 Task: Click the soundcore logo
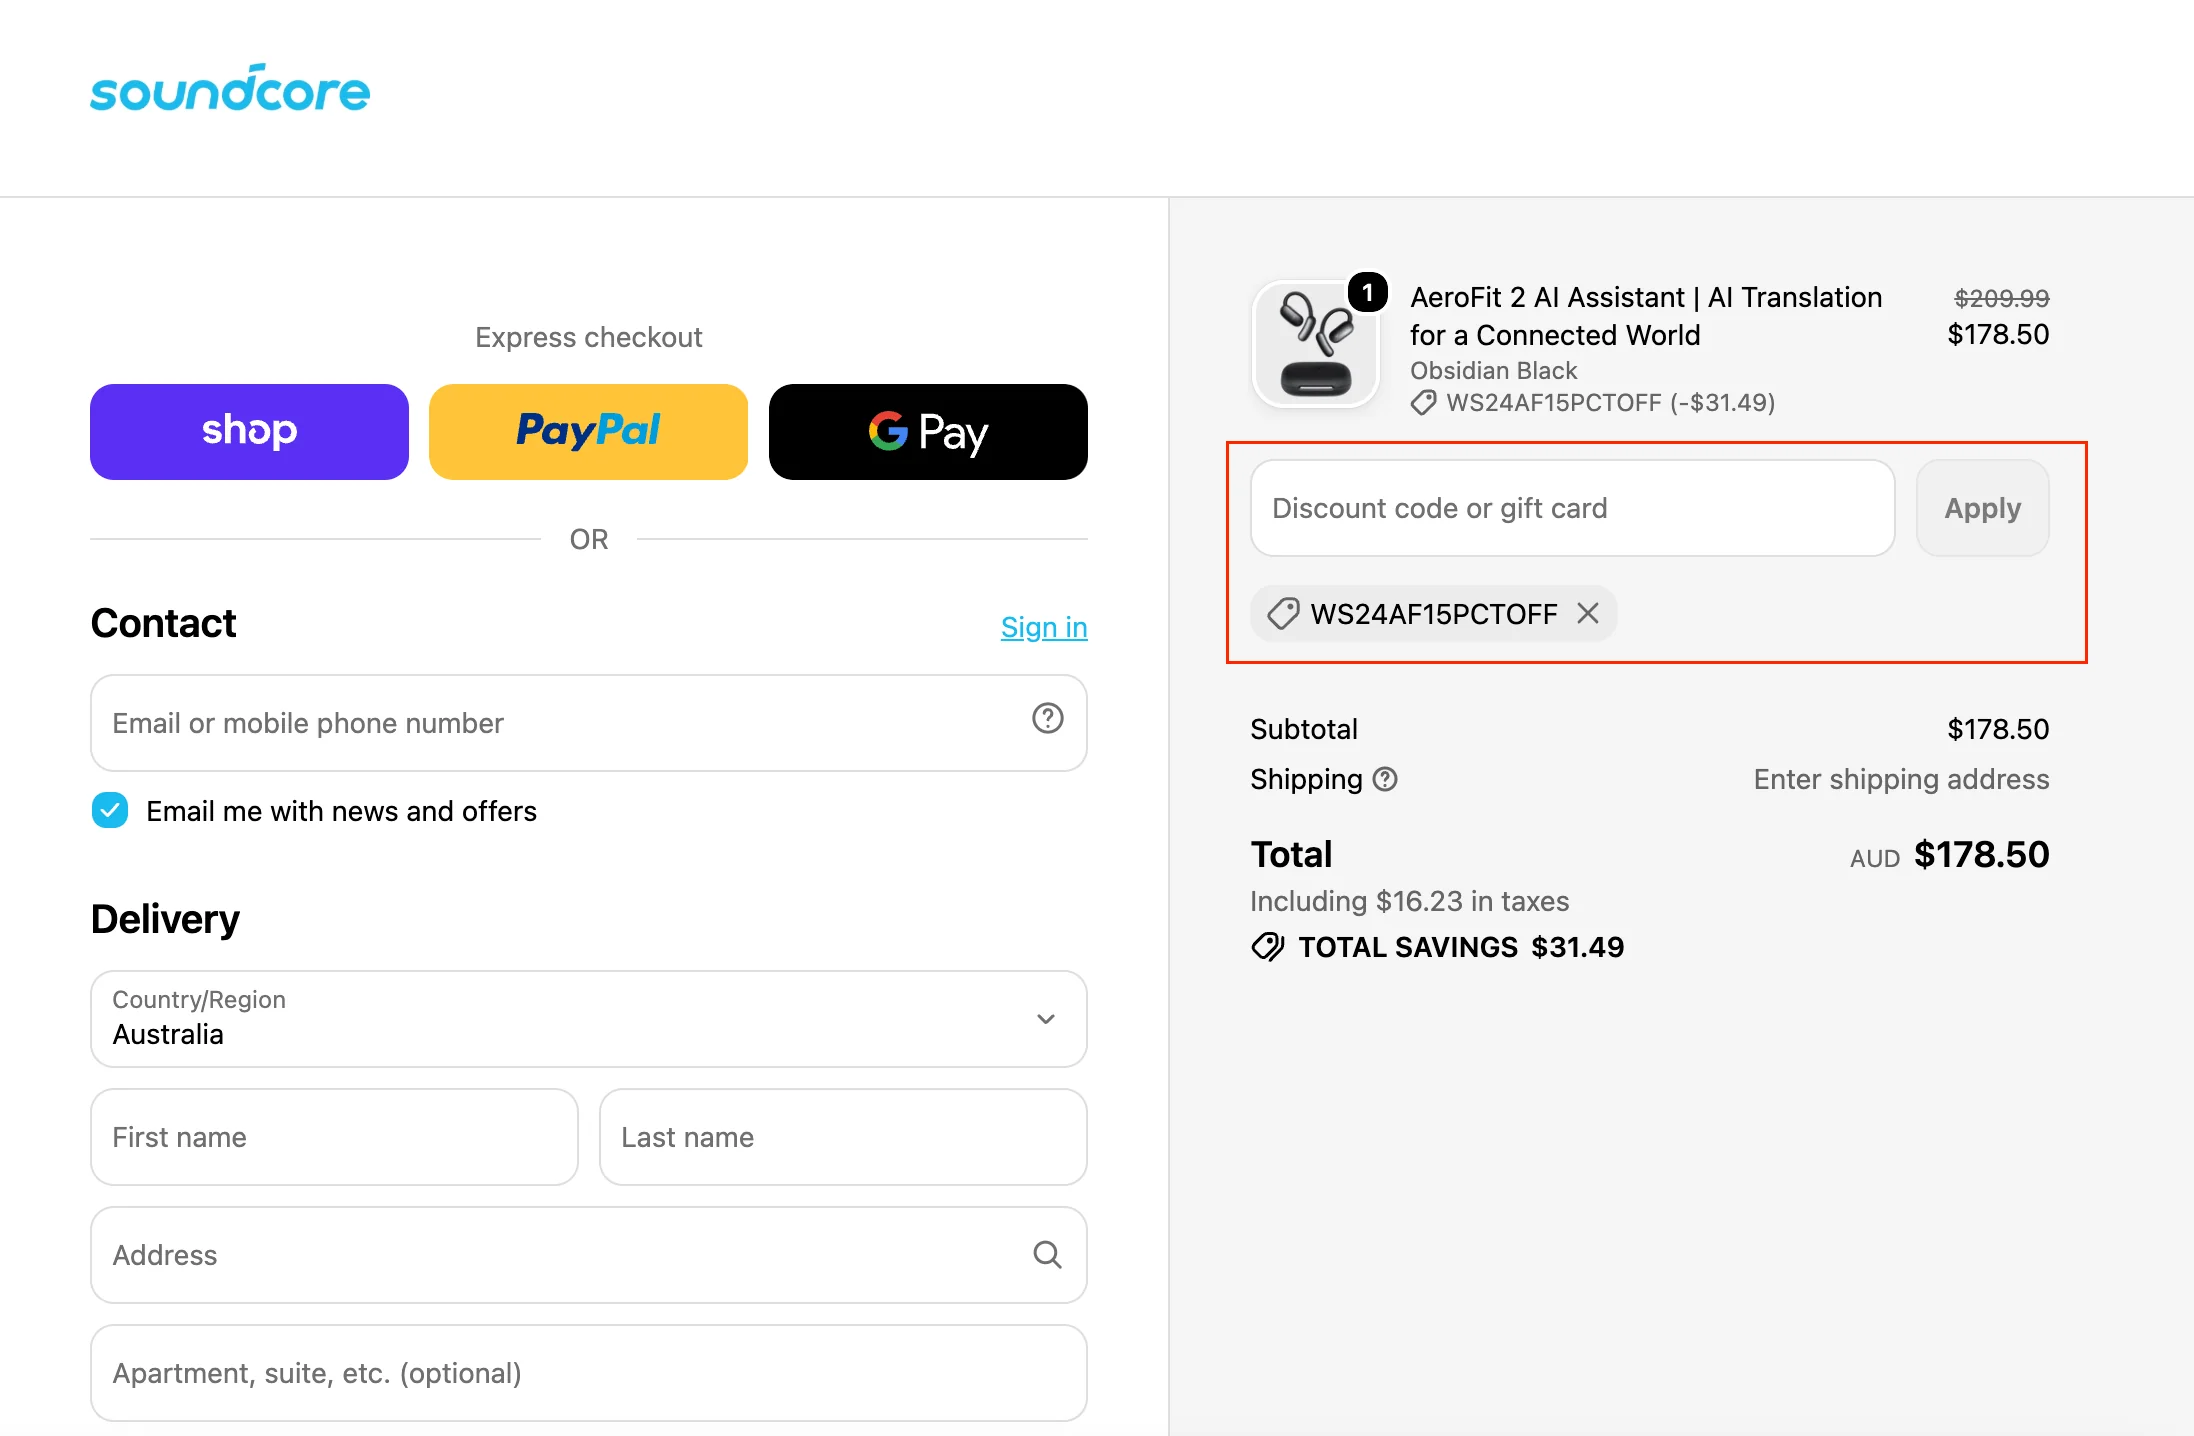[x=230, y=88]
